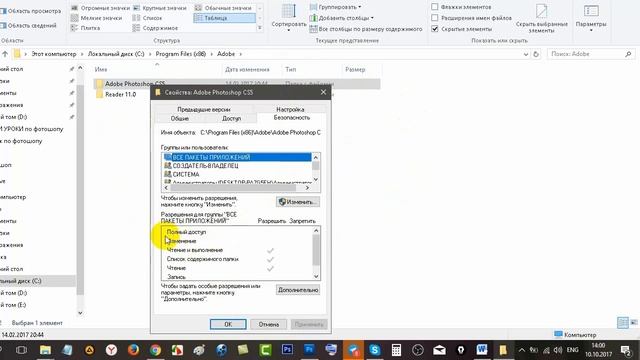The height and width of the screenshot is (360, 640).
Task: Enable Флажки элементов checkbox
Action: click(x=435, y=7)
